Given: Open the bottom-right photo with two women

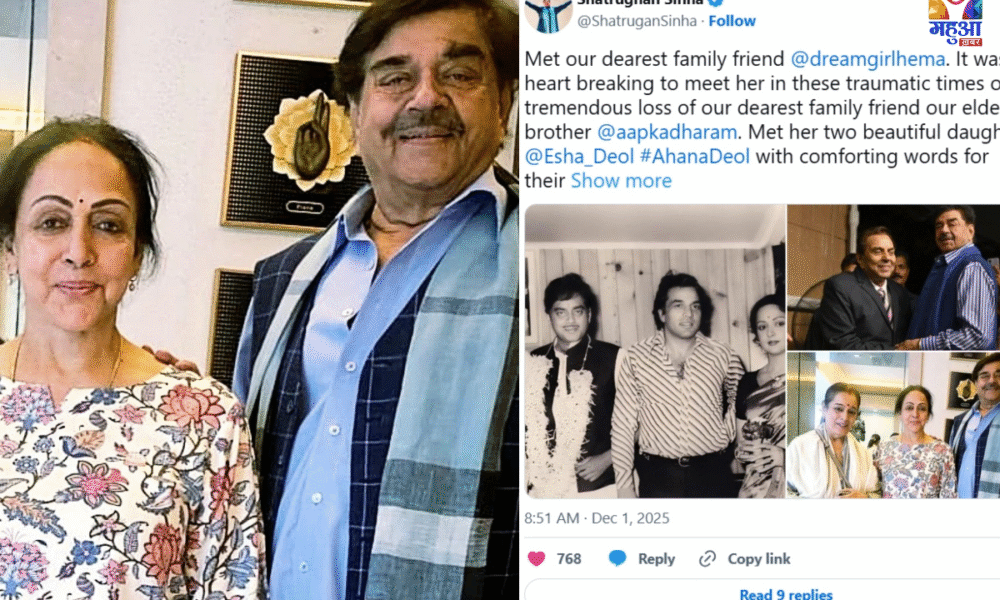Looking at the screenshot, I should [x=893, y=425].
